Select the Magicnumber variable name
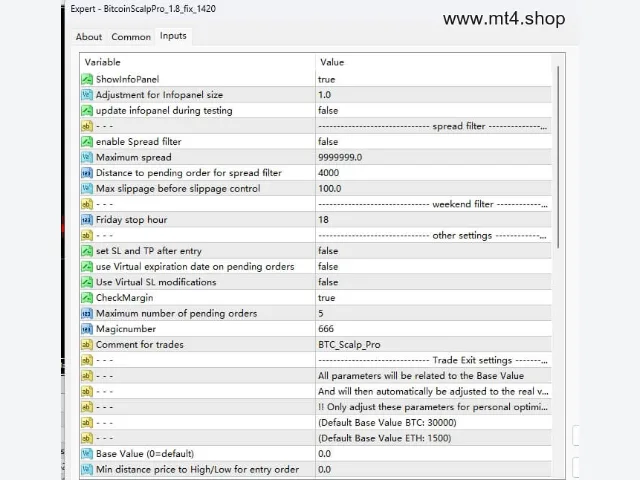Screen dimensions: 640x480 coord(126,329)
